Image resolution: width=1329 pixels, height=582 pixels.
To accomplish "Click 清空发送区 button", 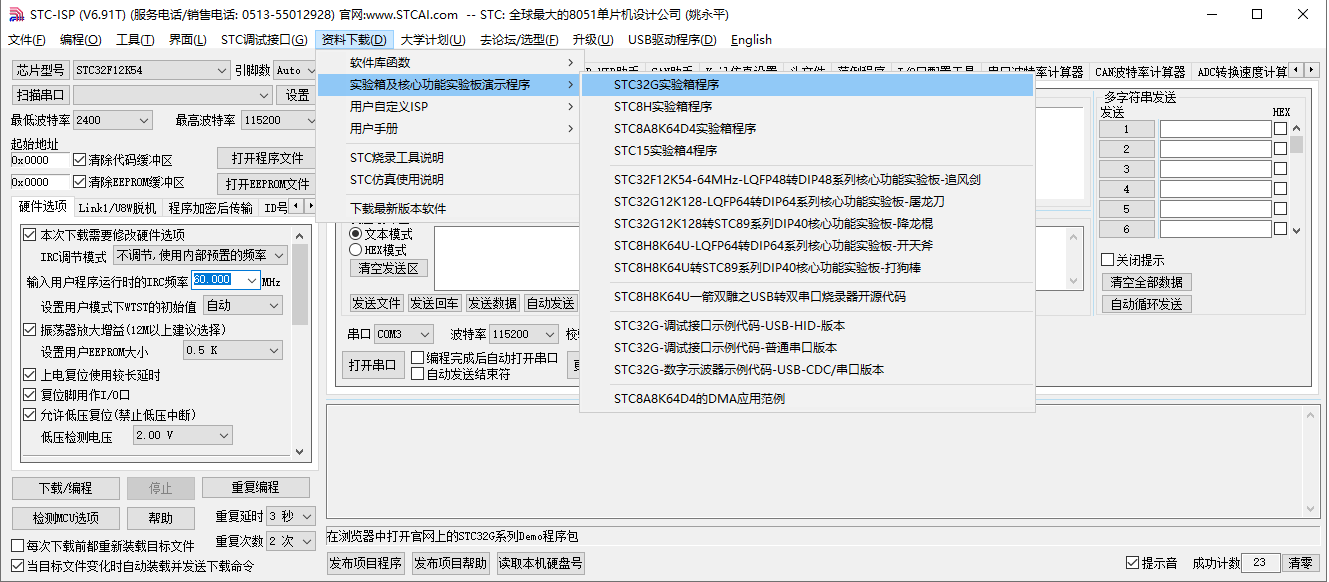I will click(389, 268).
